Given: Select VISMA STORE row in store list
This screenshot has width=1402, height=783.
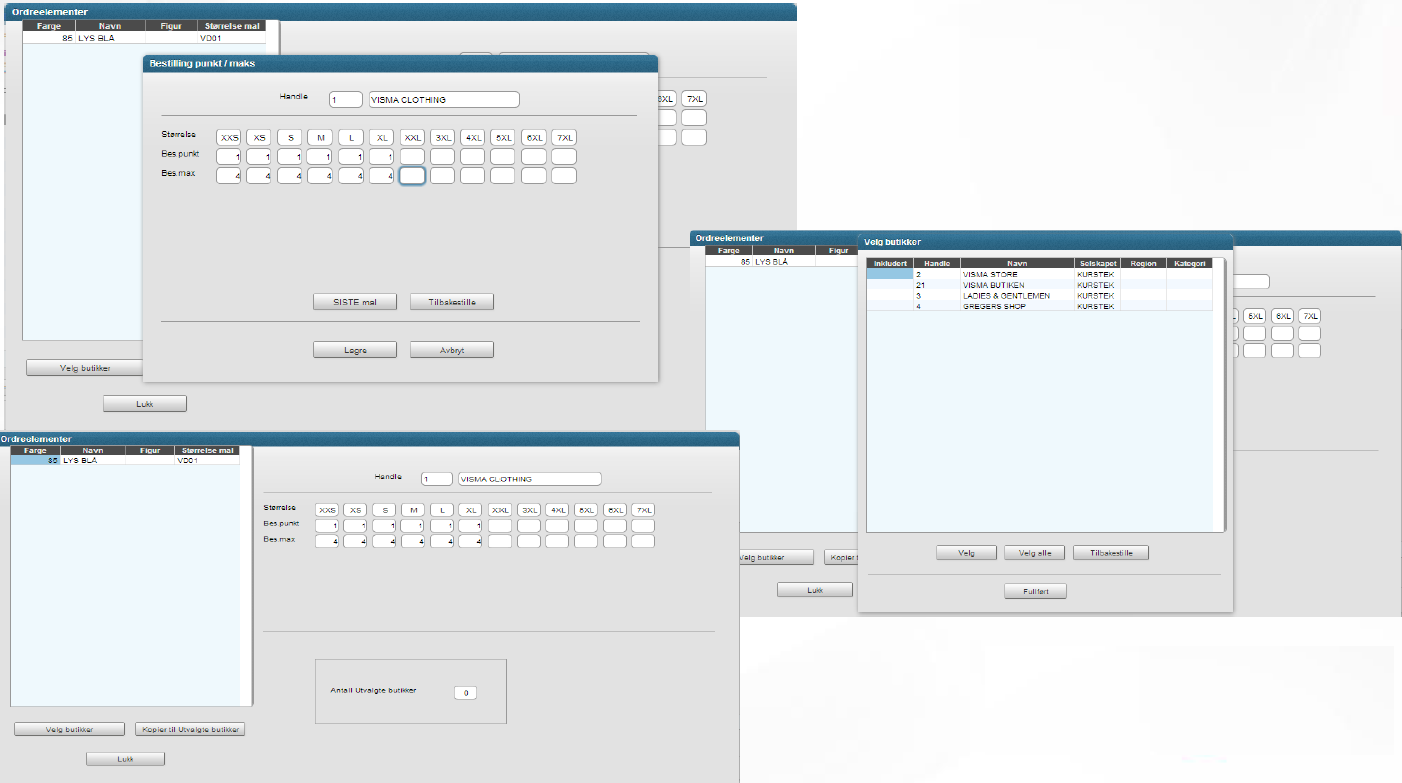Looking at the screenshot, I should coord(1039,274).
